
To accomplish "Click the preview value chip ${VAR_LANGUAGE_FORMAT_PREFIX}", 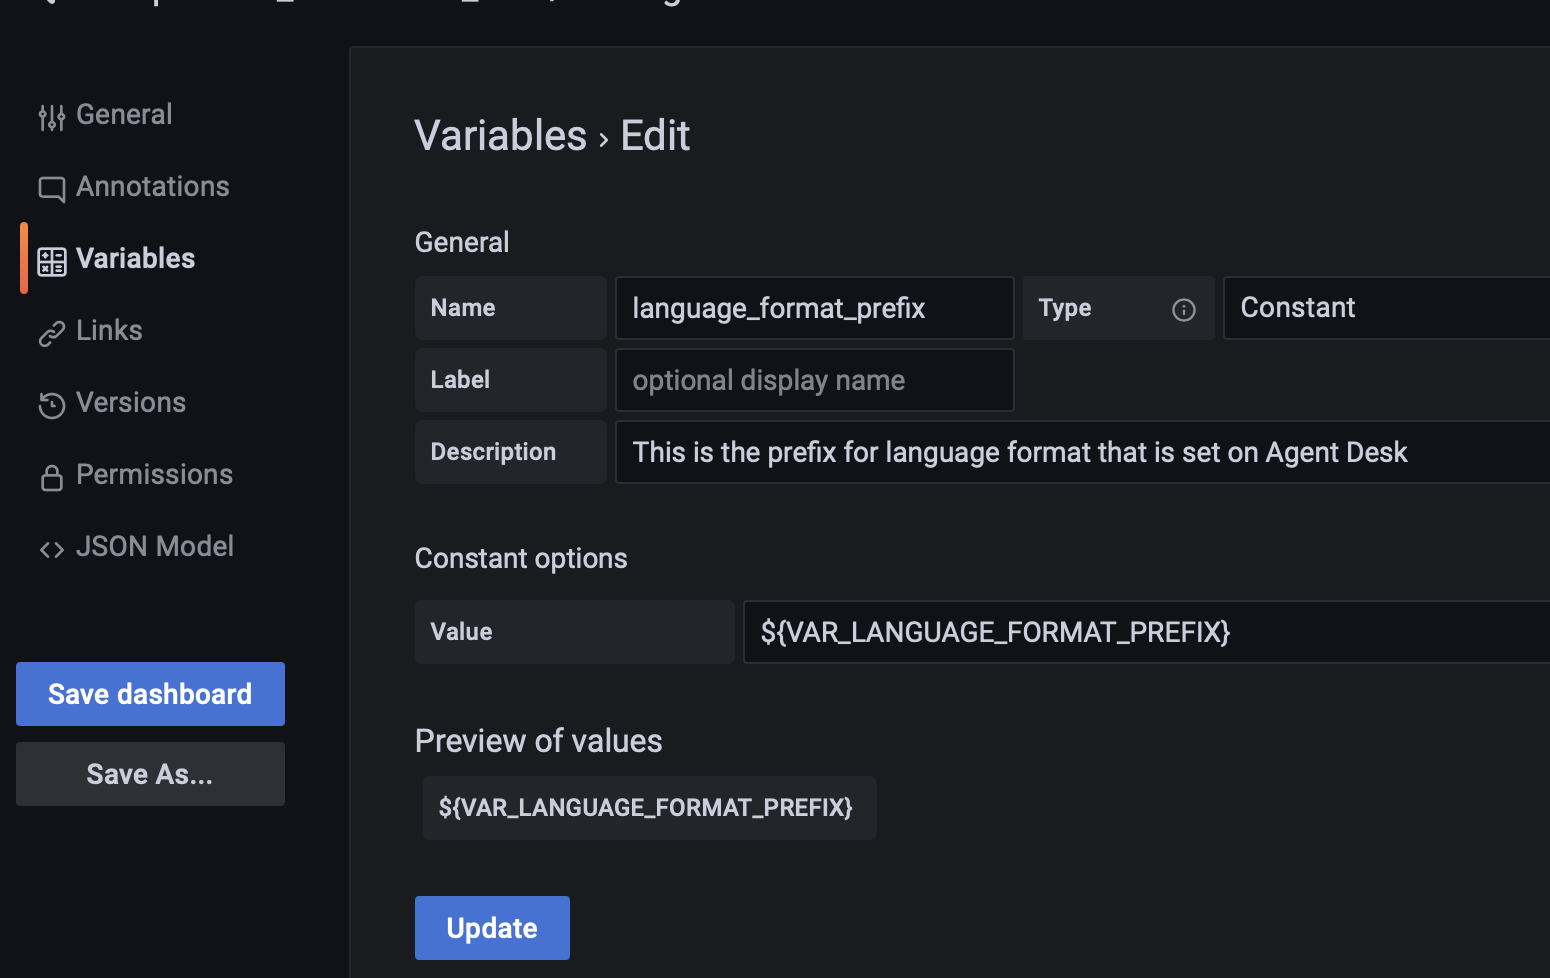I will point(647,808).
